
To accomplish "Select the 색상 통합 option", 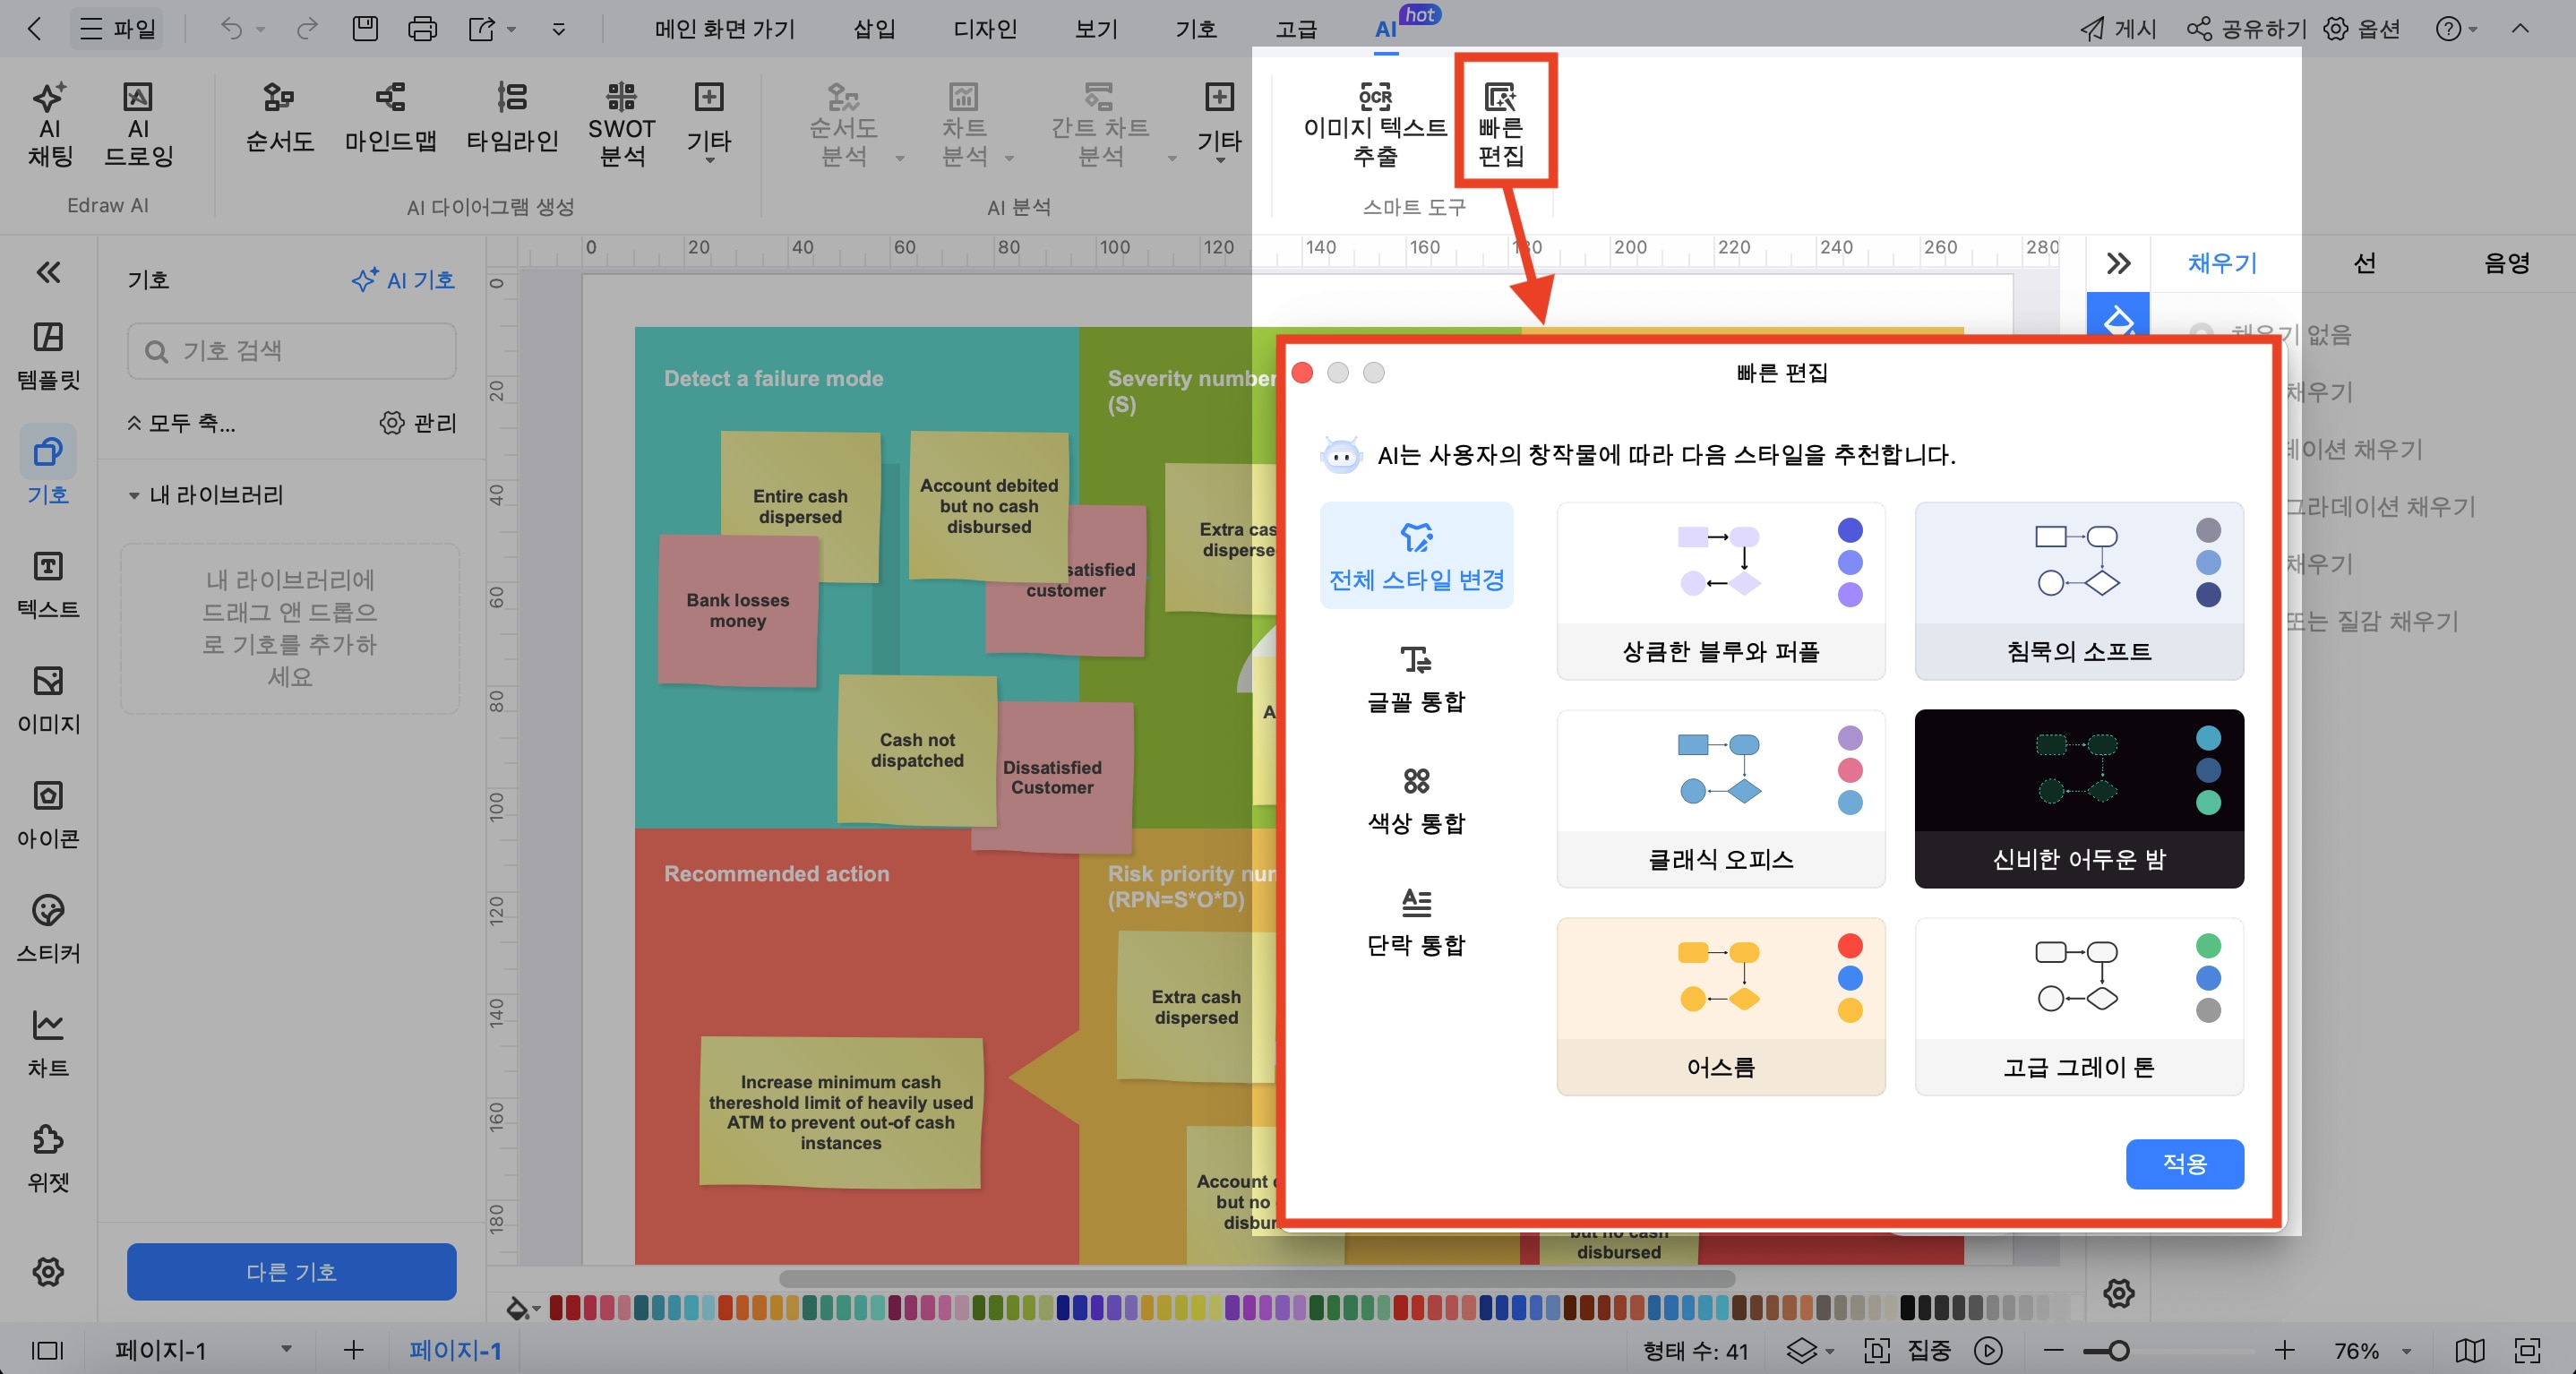I will [1415, 800].
